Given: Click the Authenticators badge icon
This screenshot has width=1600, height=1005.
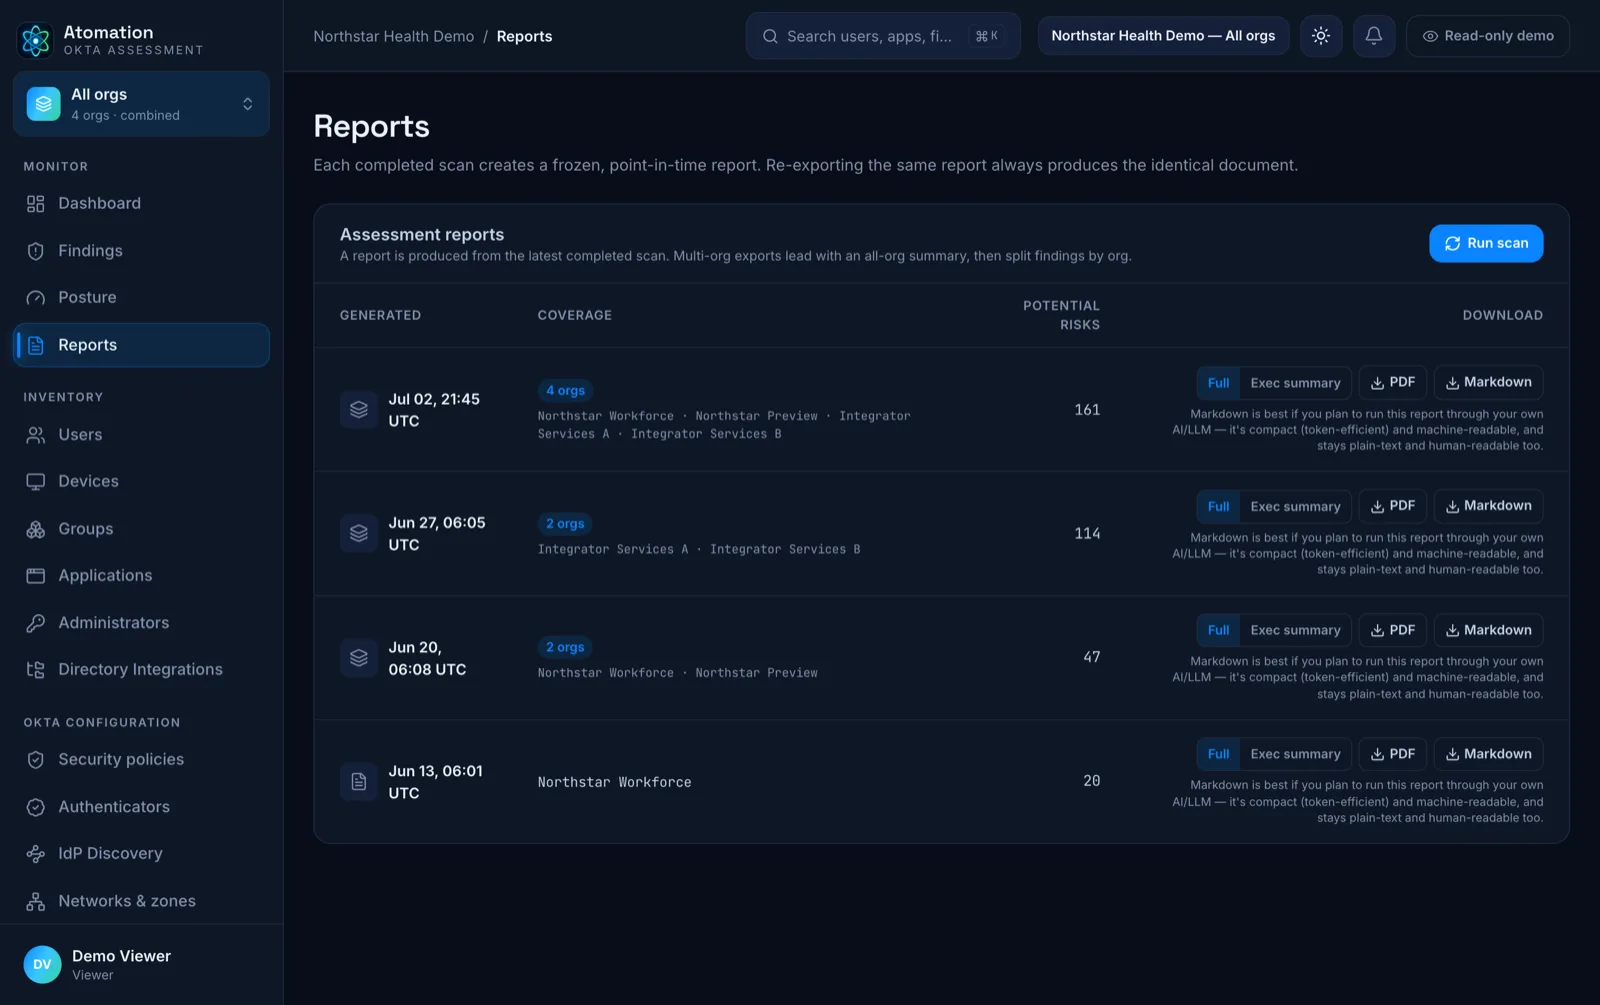Looking at the screenshot, I should click(36, 807).
